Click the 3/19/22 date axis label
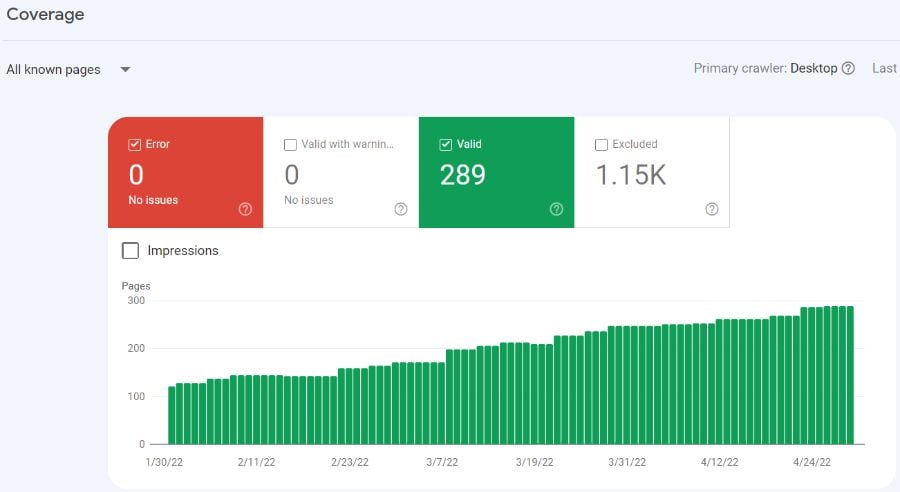Viewport: 900px width, 492px height. pyautogui.click(x=534, y=462)
